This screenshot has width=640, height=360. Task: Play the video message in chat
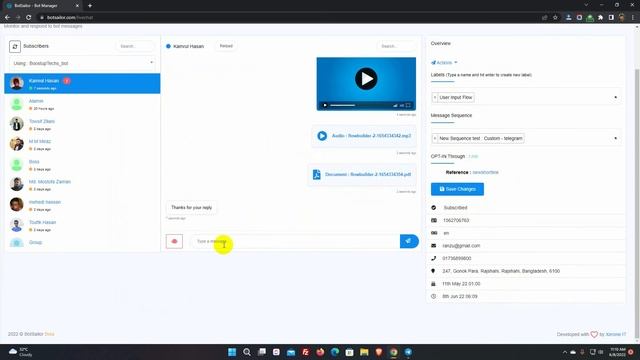(x=366, y=79)
